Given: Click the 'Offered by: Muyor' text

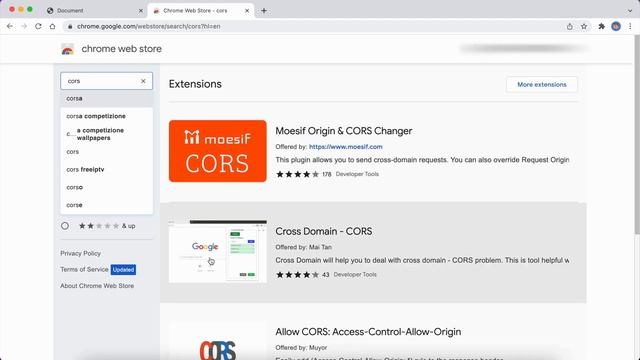Looking at the screenshot, I should click(301, 348).
